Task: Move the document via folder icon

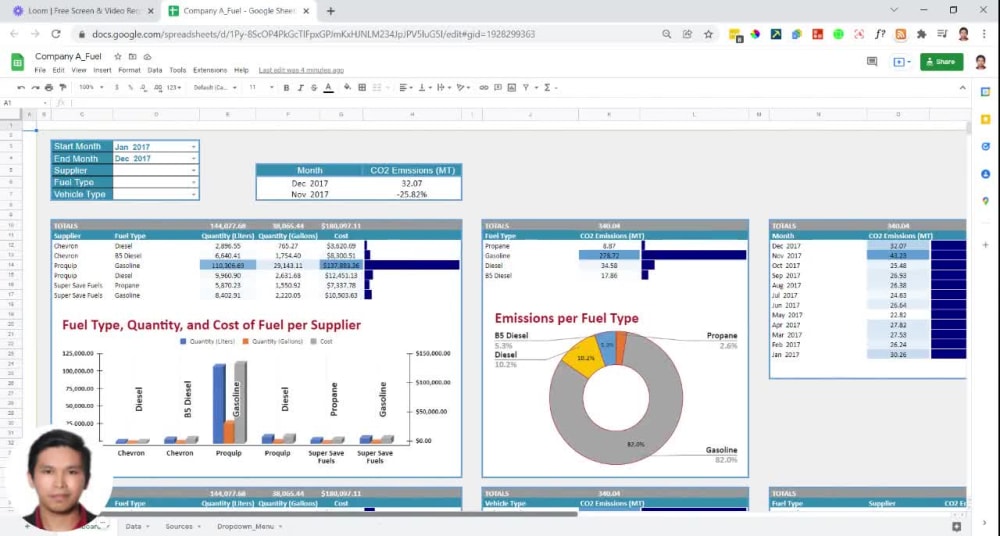Action: click(133, 57)
